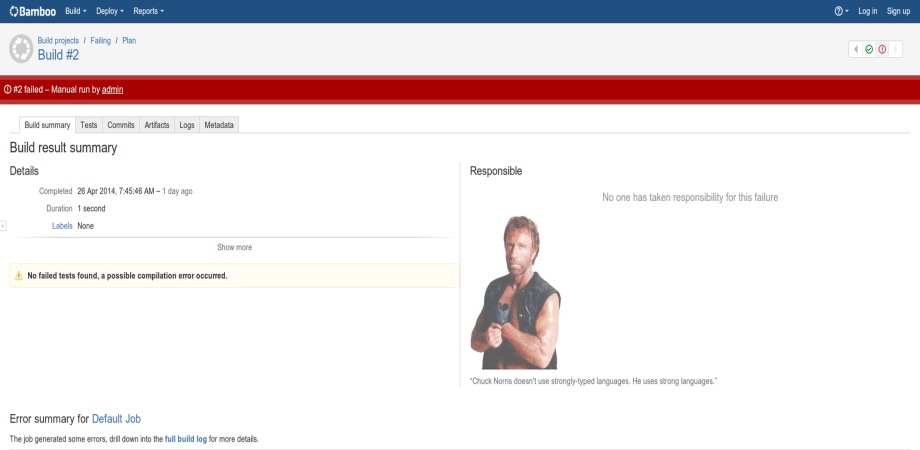
Task: Click the next build right arrow
Action: point(896,49)
